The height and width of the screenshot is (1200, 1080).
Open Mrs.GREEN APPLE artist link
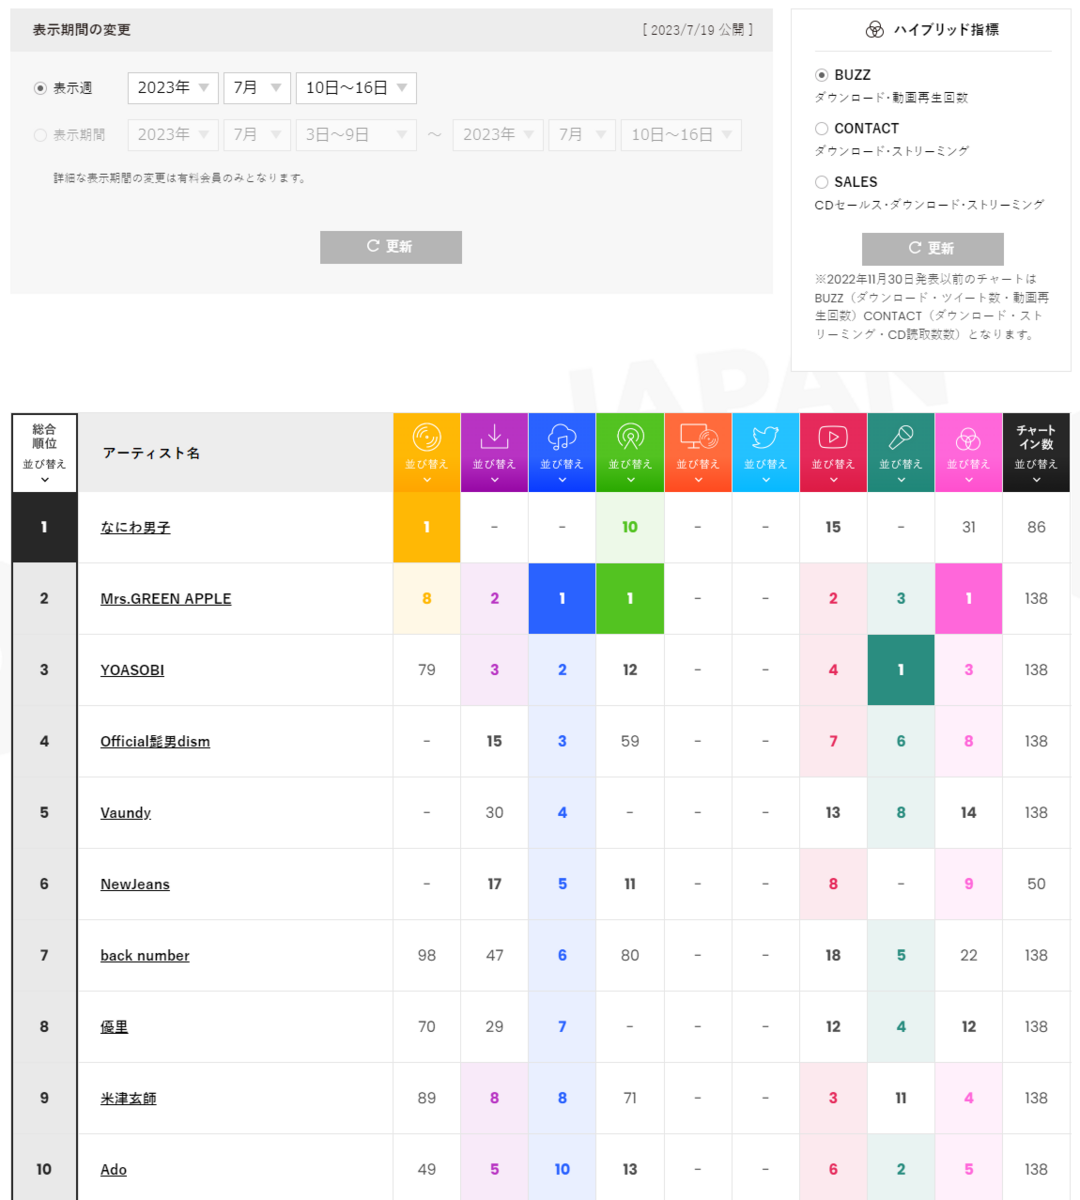point(166,598)
